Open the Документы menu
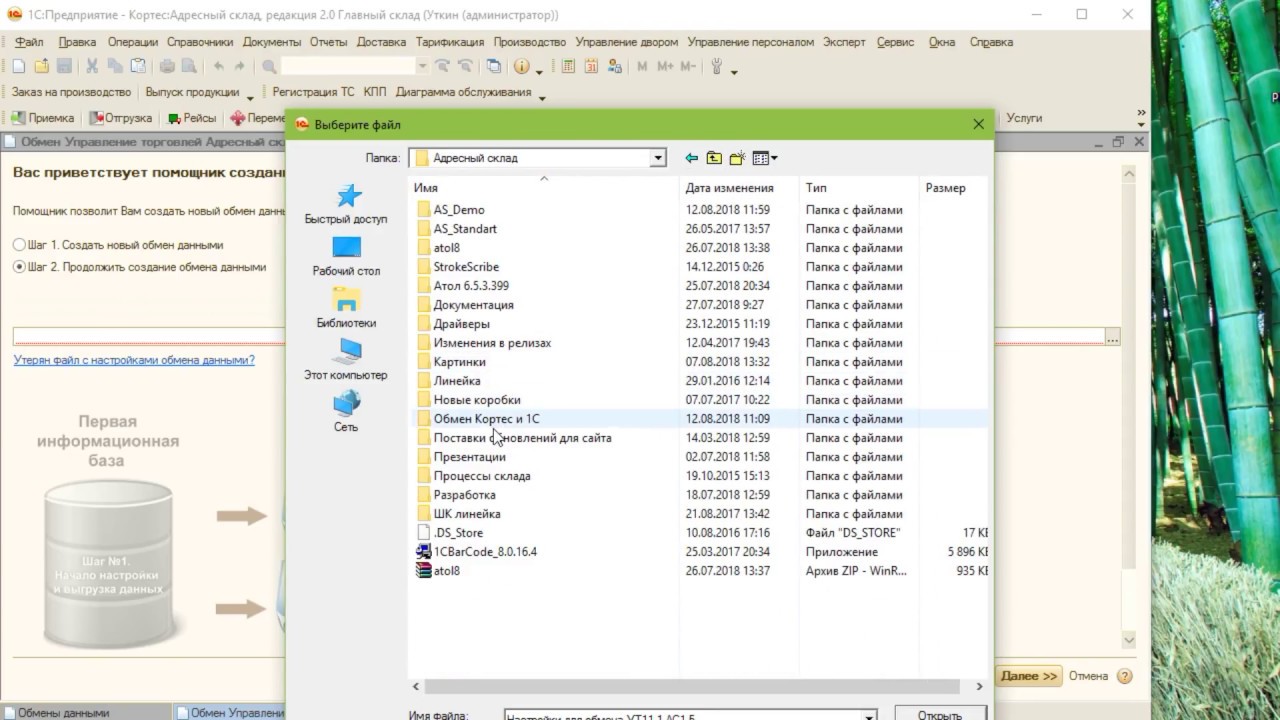This screenshot has width=1280, height=720. 271,42
